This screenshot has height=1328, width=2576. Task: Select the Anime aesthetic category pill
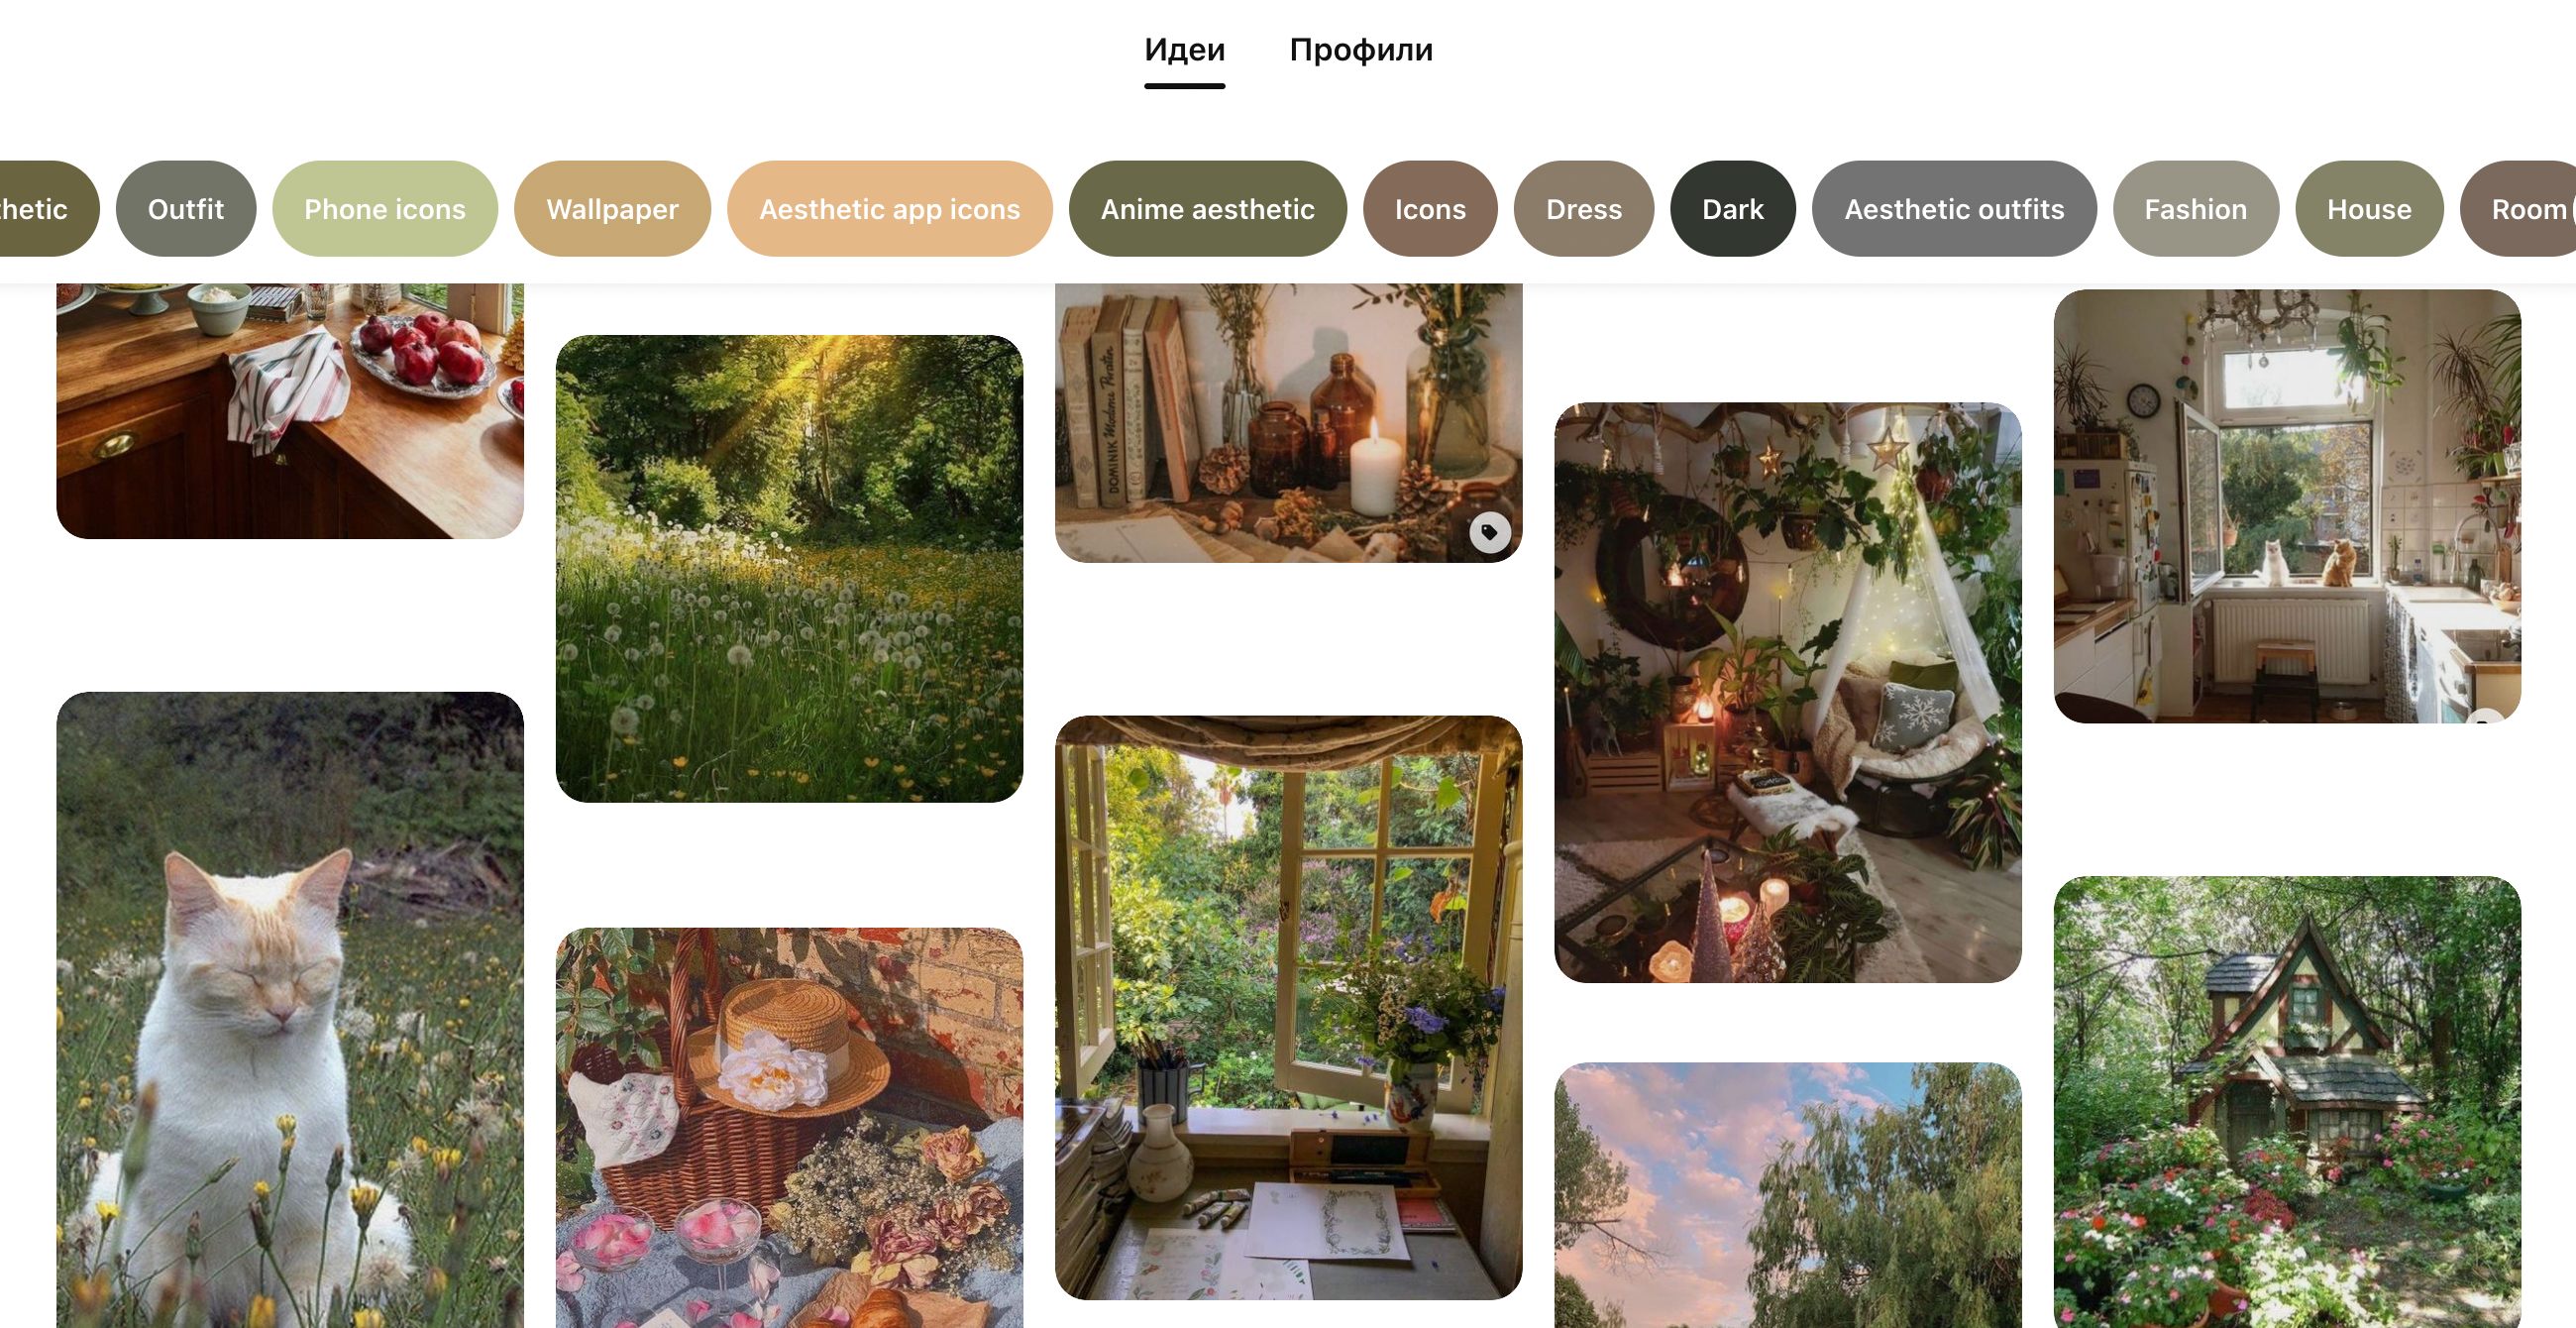coord(1207,207)
